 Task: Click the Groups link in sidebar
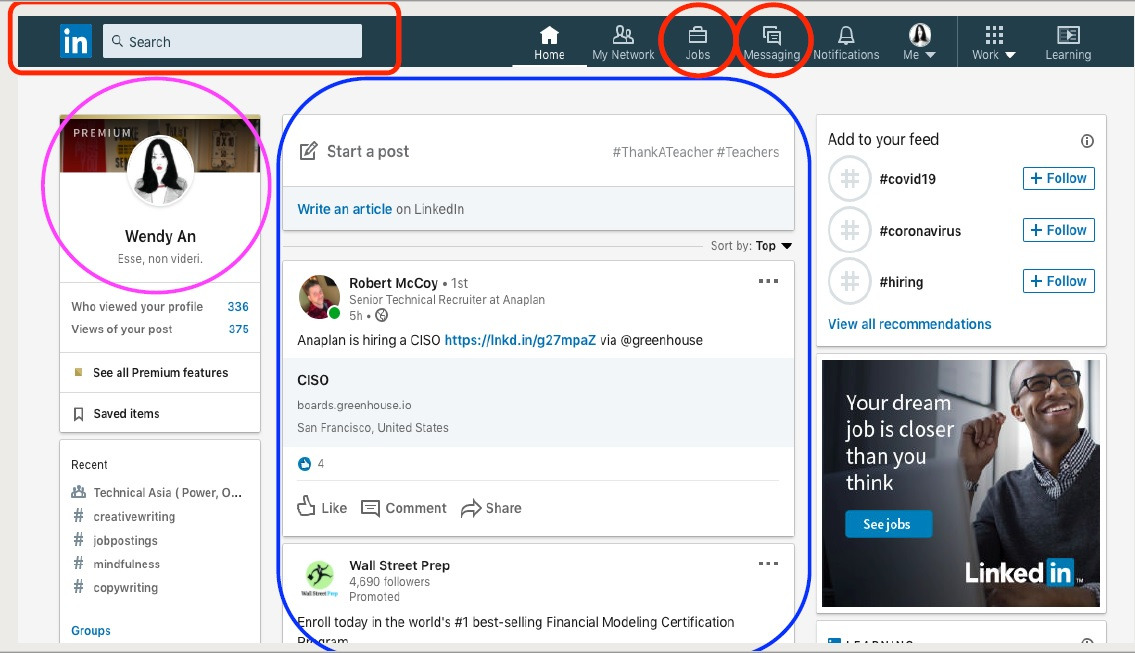(90, 631)
